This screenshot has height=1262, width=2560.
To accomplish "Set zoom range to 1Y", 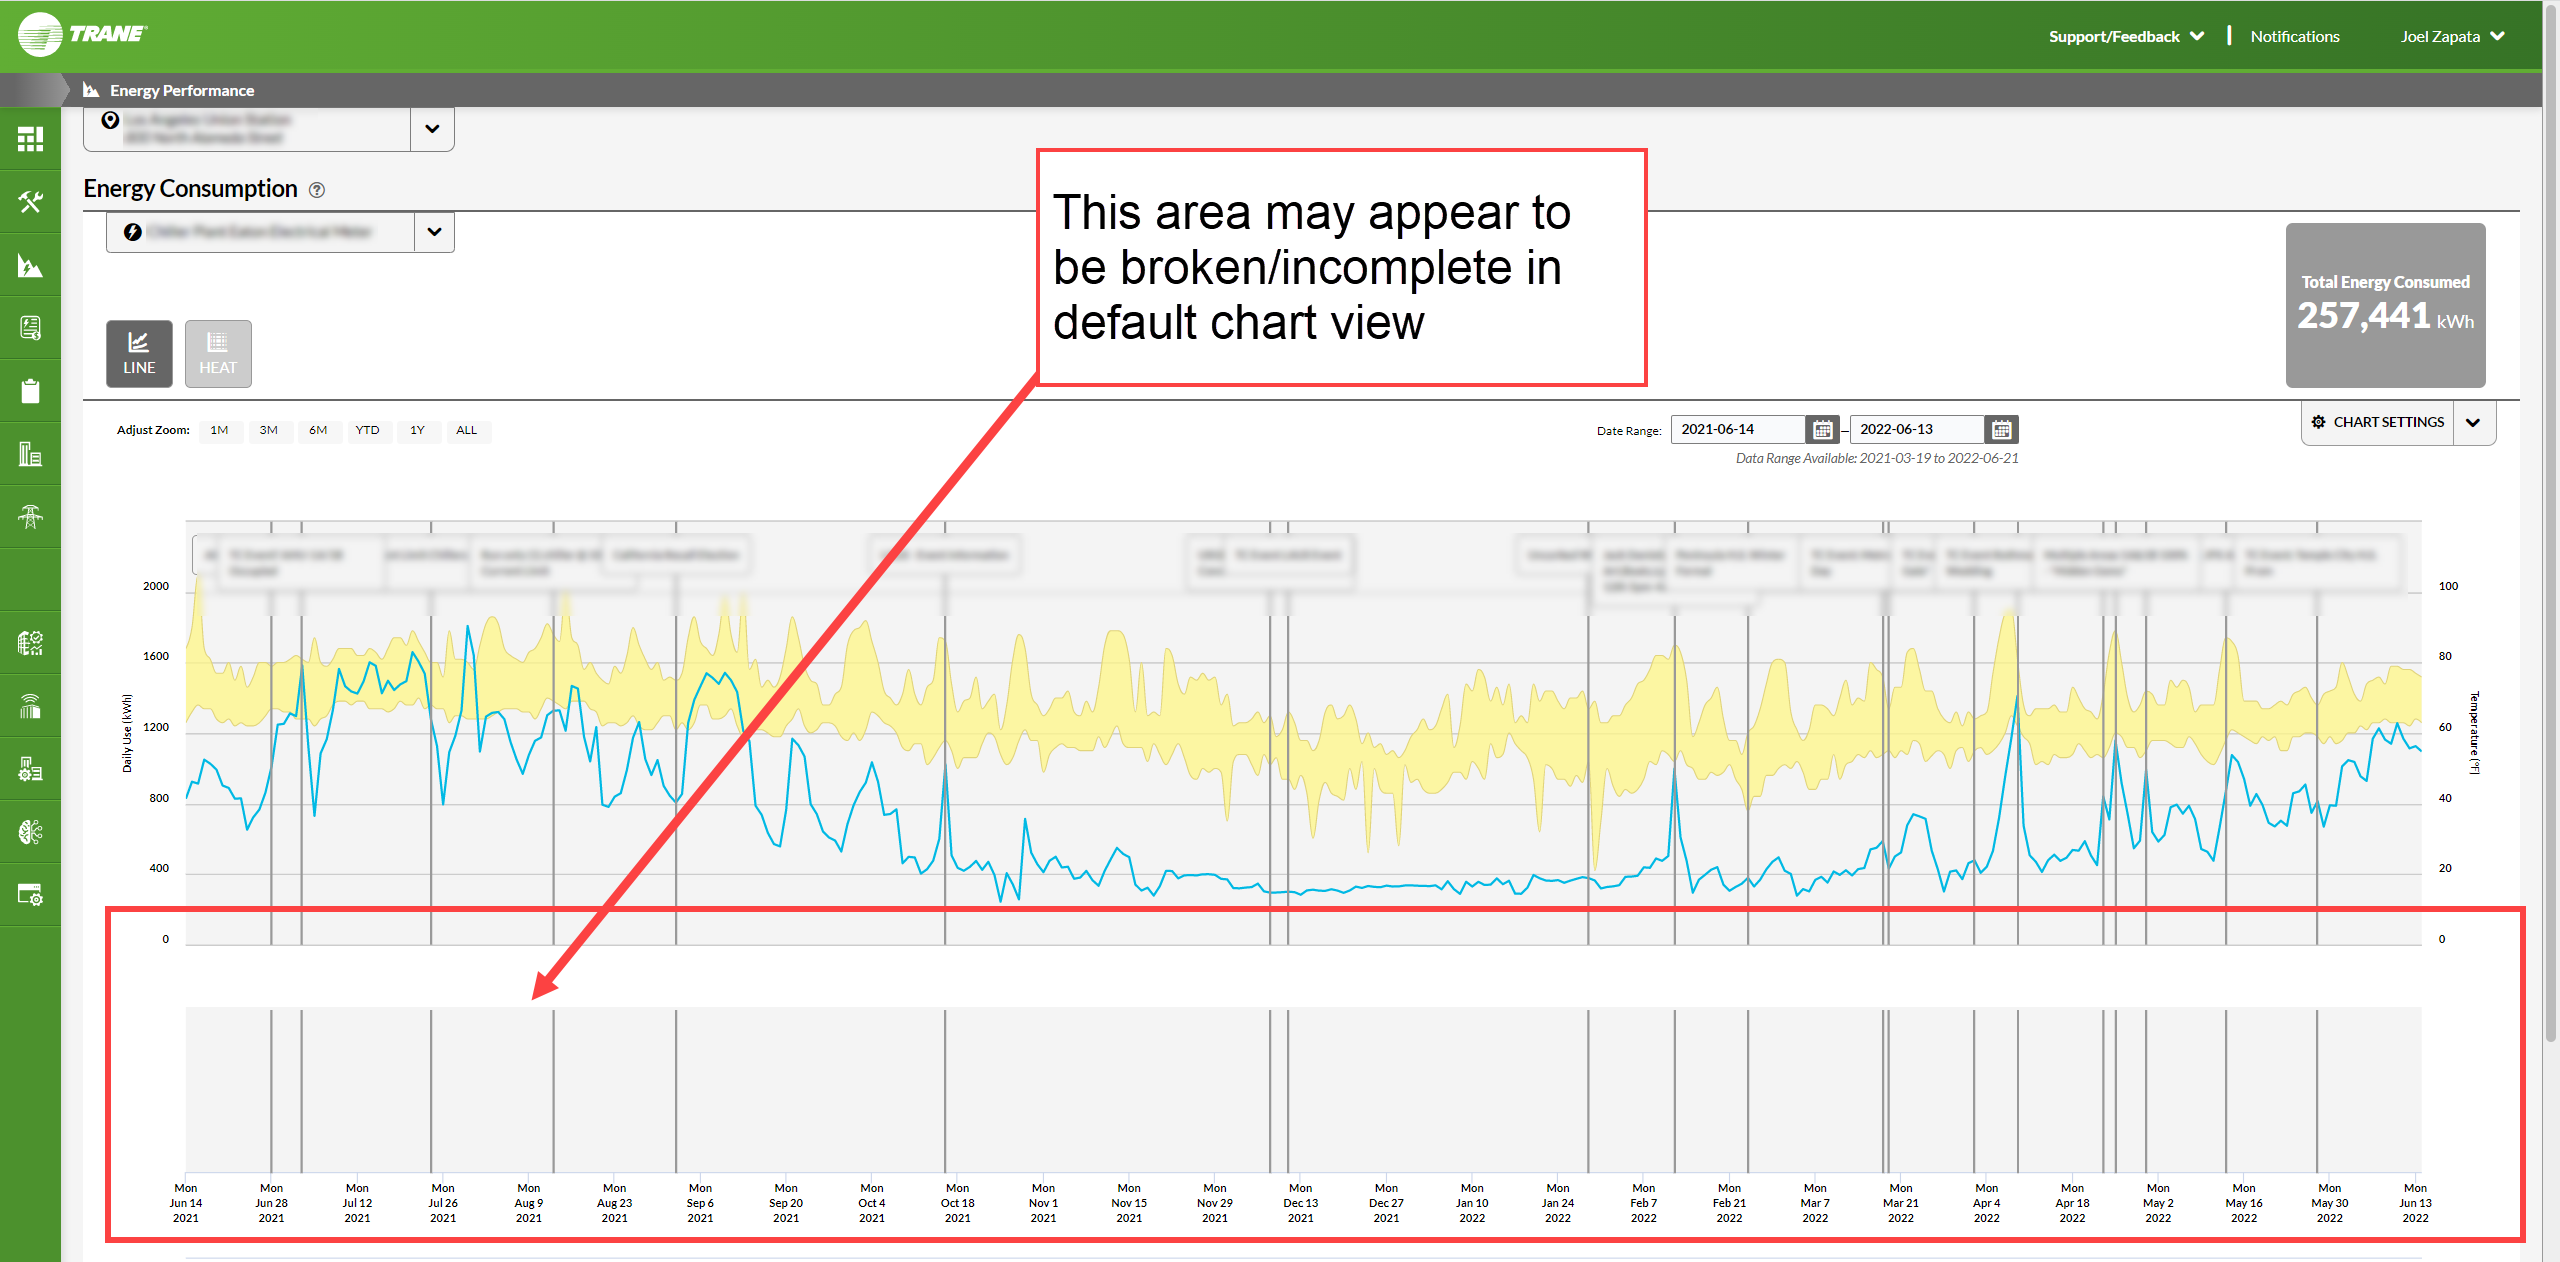I will click(x=417, y=431).
